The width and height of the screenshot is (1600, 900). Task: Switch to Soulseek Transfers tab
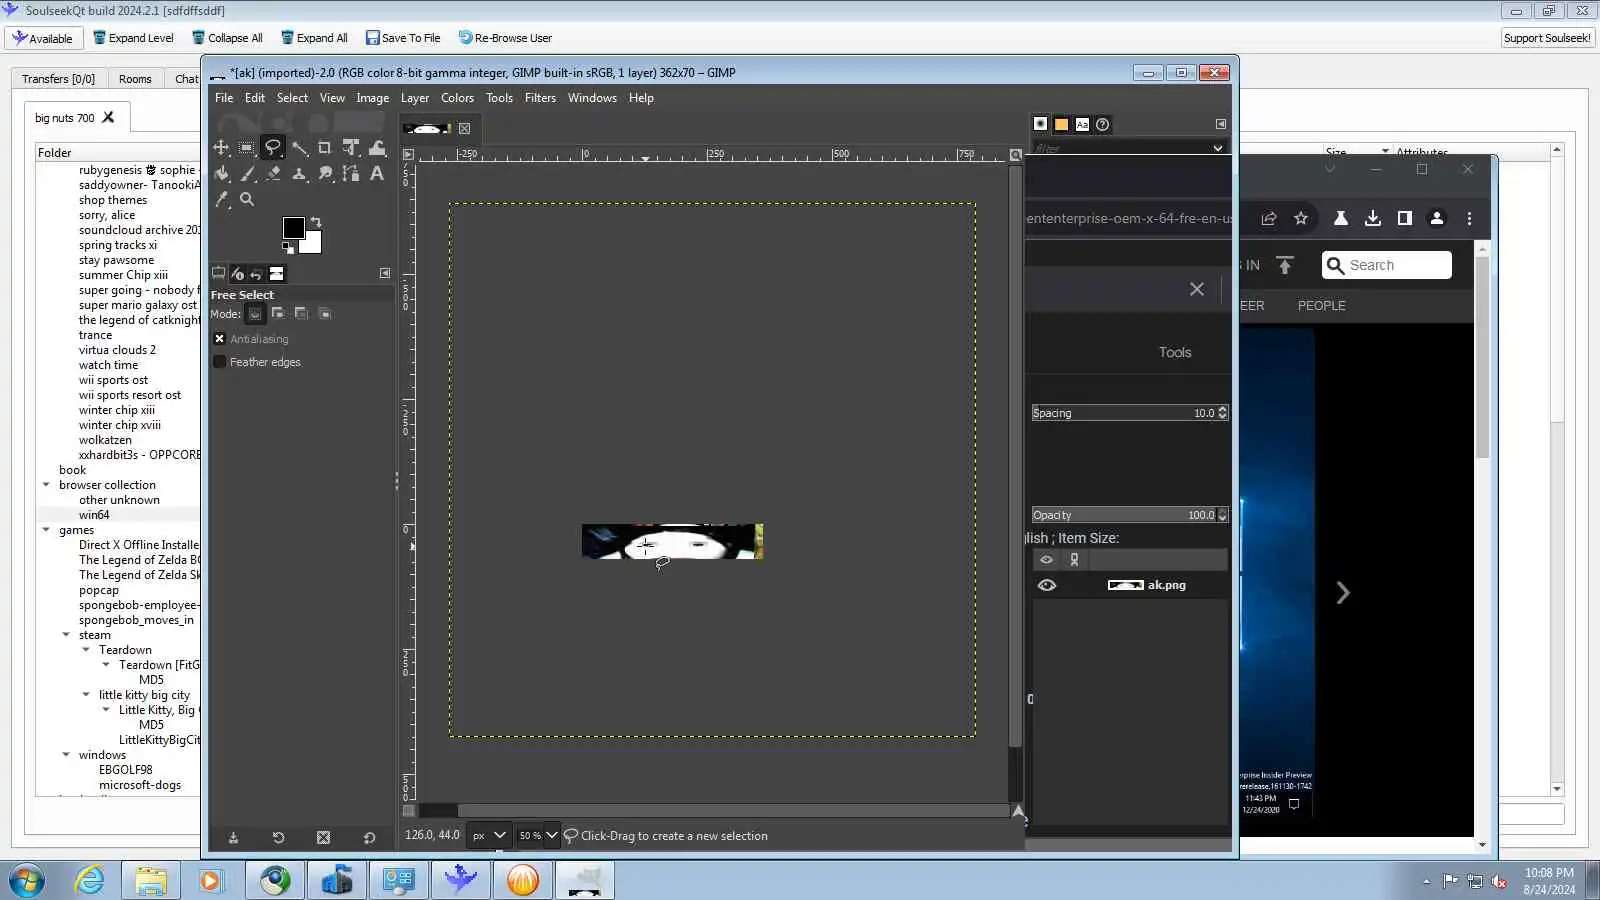(58, 79)
